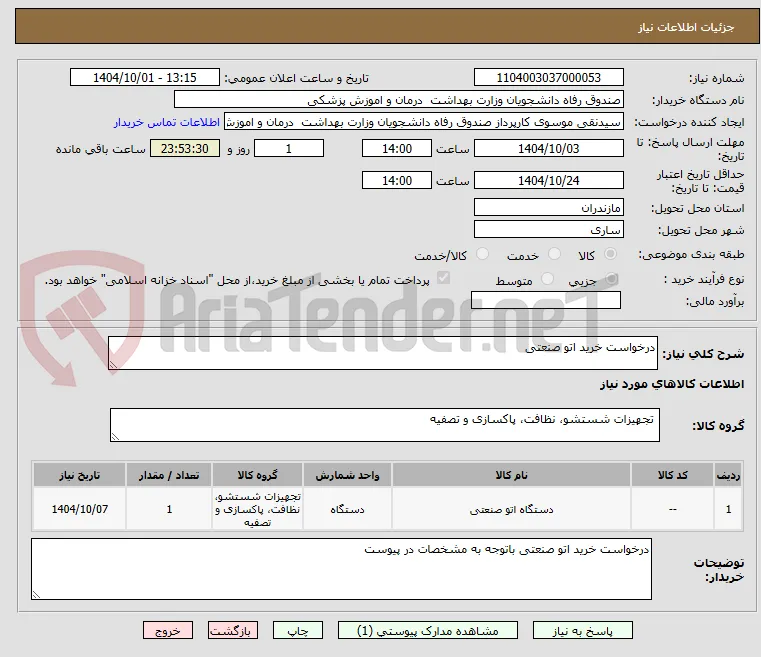Image resolution: width=761 pixels, height=657 pixels.
Task: Click the تاریخ نیاز column header
Action: [80, 475]
